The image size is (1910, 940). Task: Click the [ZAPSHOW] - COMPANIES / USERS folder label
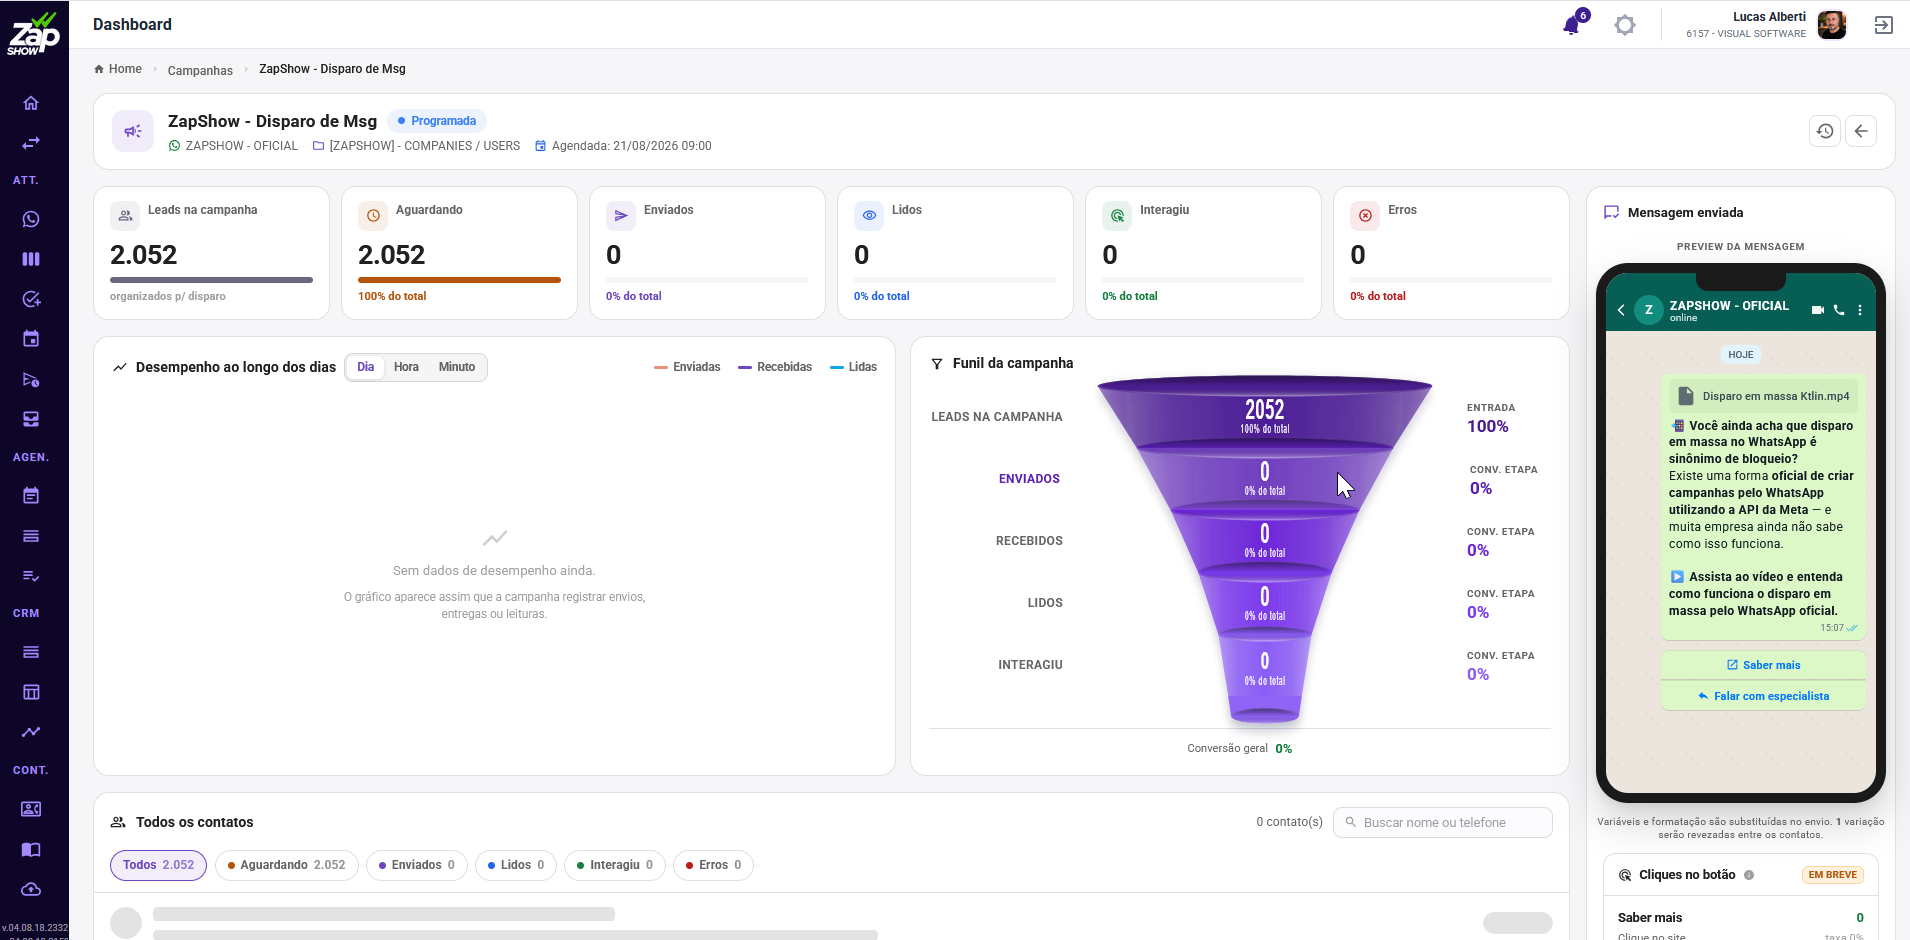click(425, 146)
